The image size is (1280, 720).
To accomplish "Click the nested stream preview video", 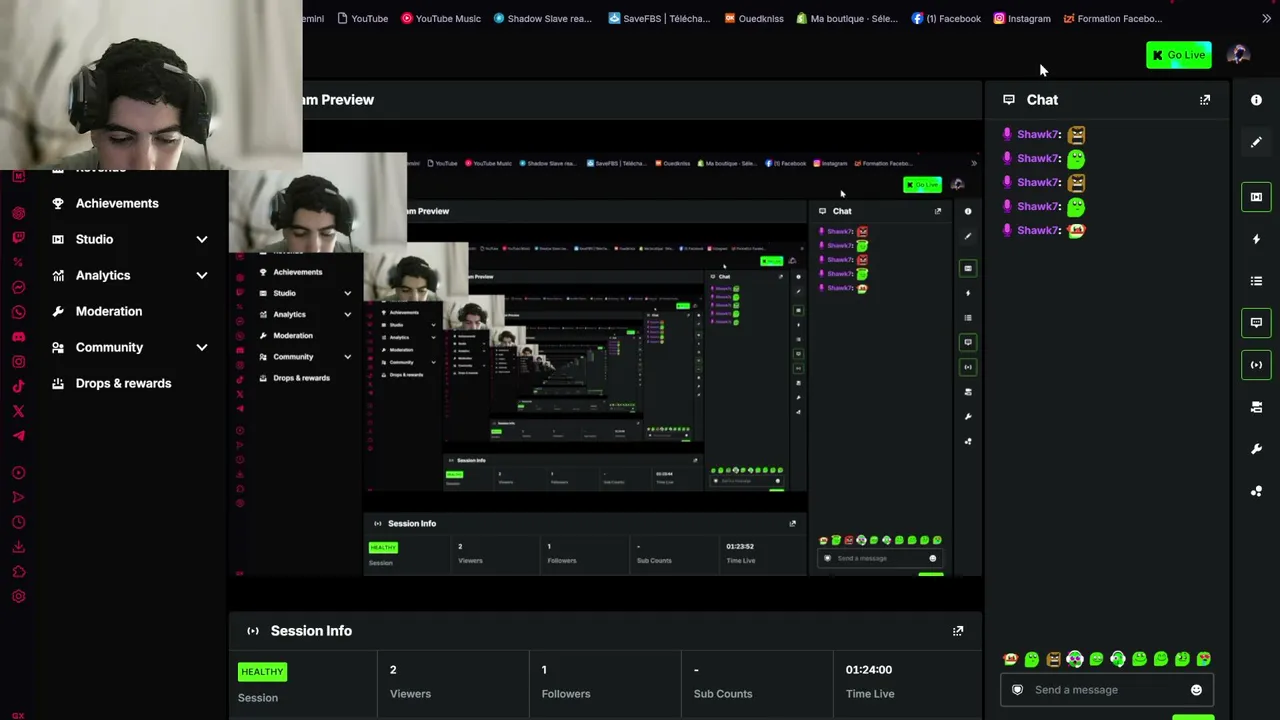I will click(x=605, y=363).
